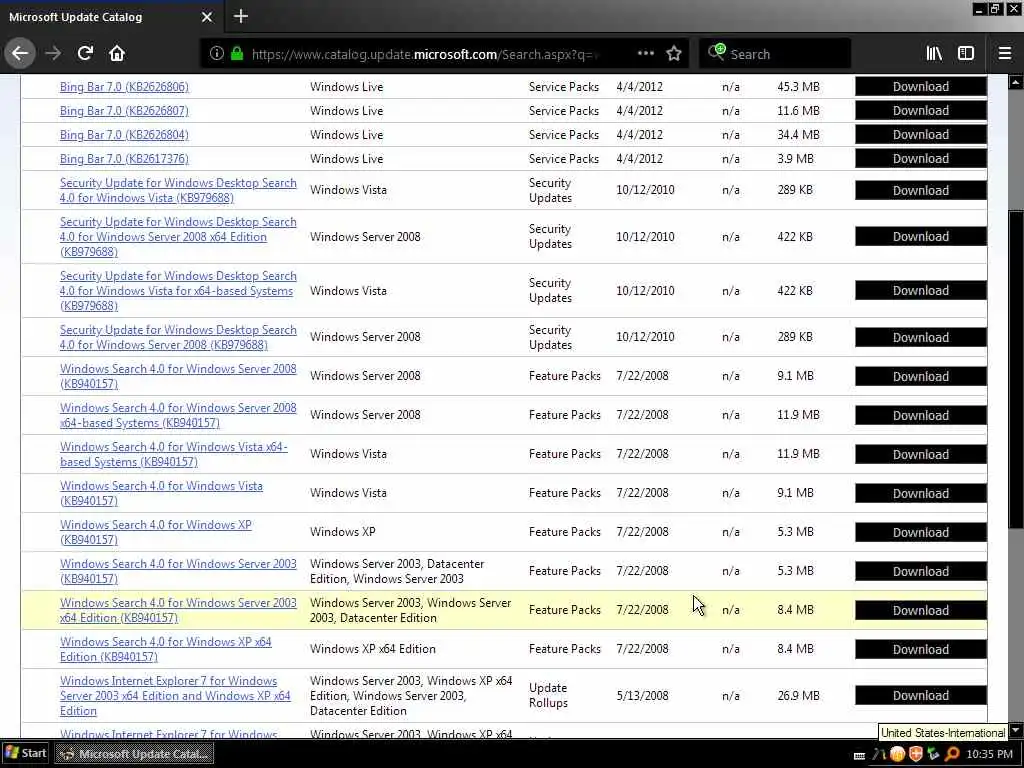Show site information icon in address bar
Viewport: 1024px width, 768px height.
(217, 54)
